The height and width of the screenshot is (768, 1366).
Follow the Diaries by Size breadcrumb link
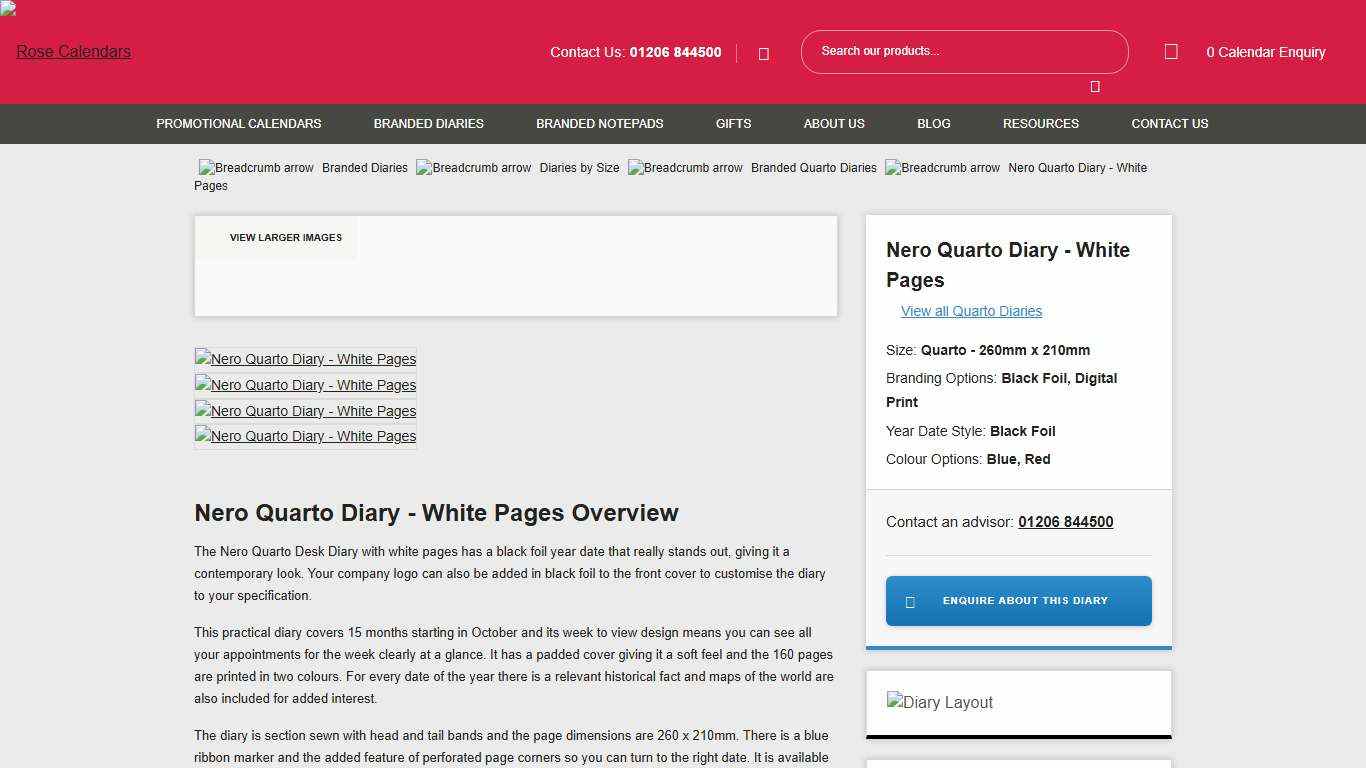pyautogui.click(x=579, y=167)
